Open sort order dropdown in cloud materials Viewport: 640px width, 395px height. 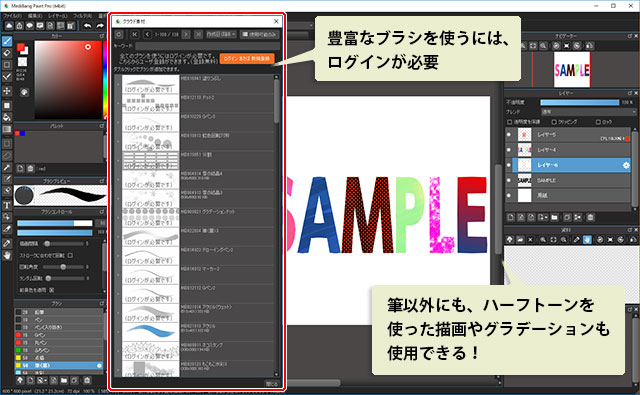tap(221, 35)
